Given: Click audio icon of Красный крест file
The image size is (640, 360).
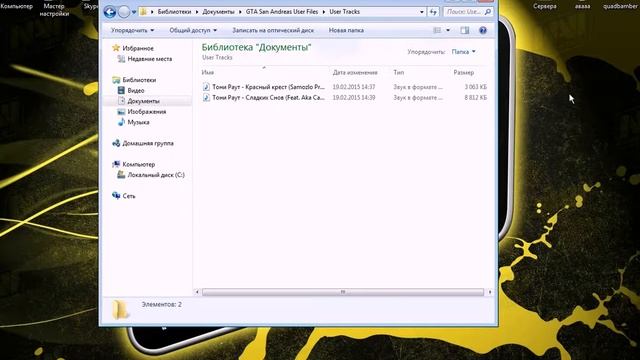Looking at the screenshot, I should point(206,87).
